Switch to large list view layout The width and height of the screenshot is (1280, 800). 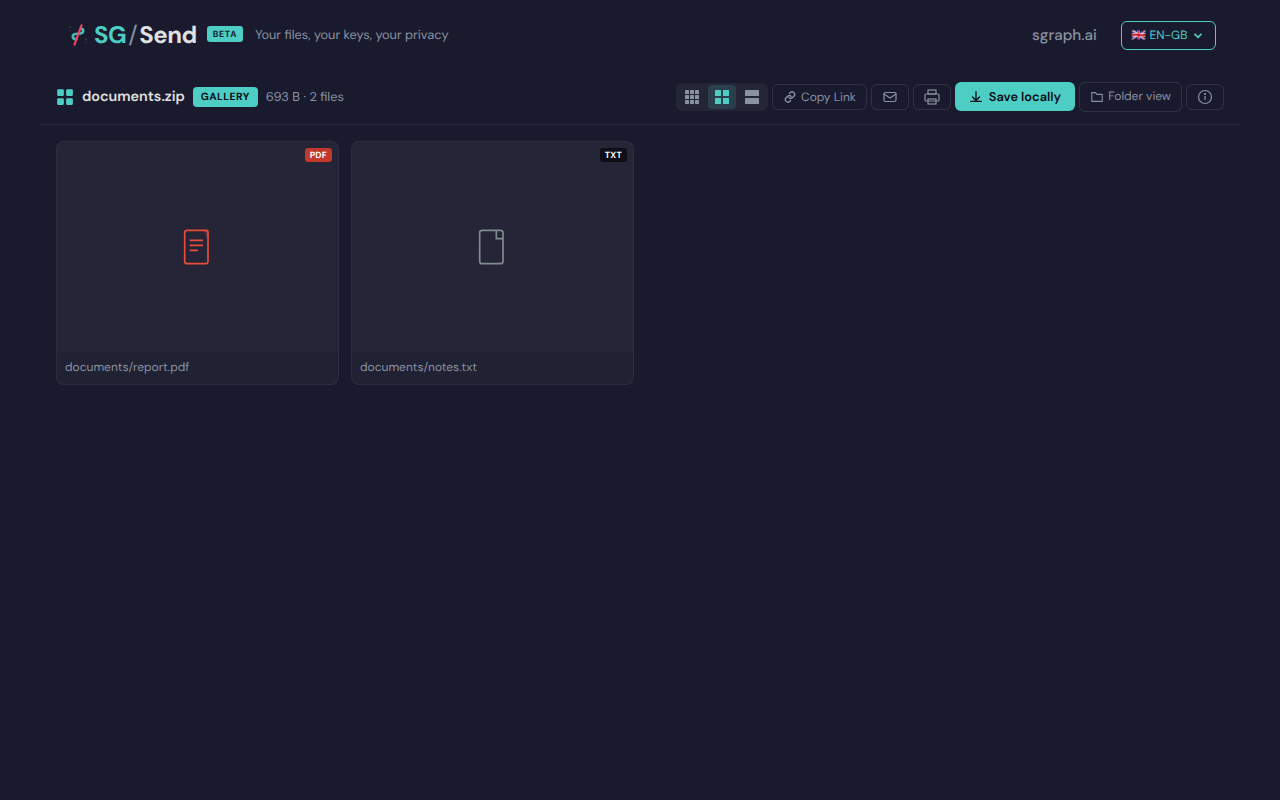pyautogui.click(x=752, y=97)
